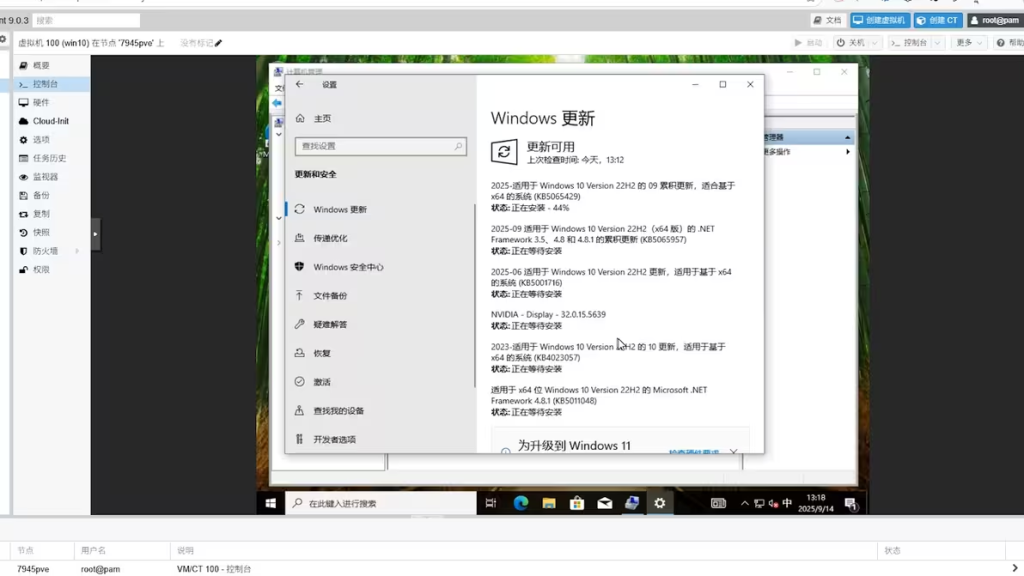The width and height of the screenshot is (1024, 576).
Task: Open the 硬件 (Hardware) panel in the sidebar
Action: [41, 103]
